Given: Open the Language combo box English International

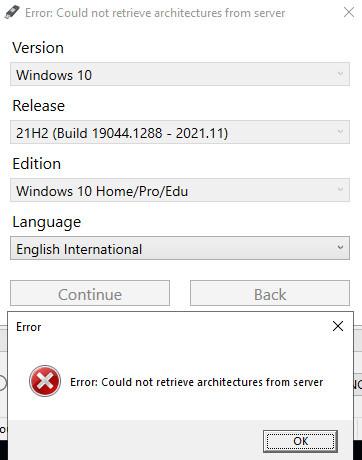Looking at the screenshot, I should click(180, 248).
